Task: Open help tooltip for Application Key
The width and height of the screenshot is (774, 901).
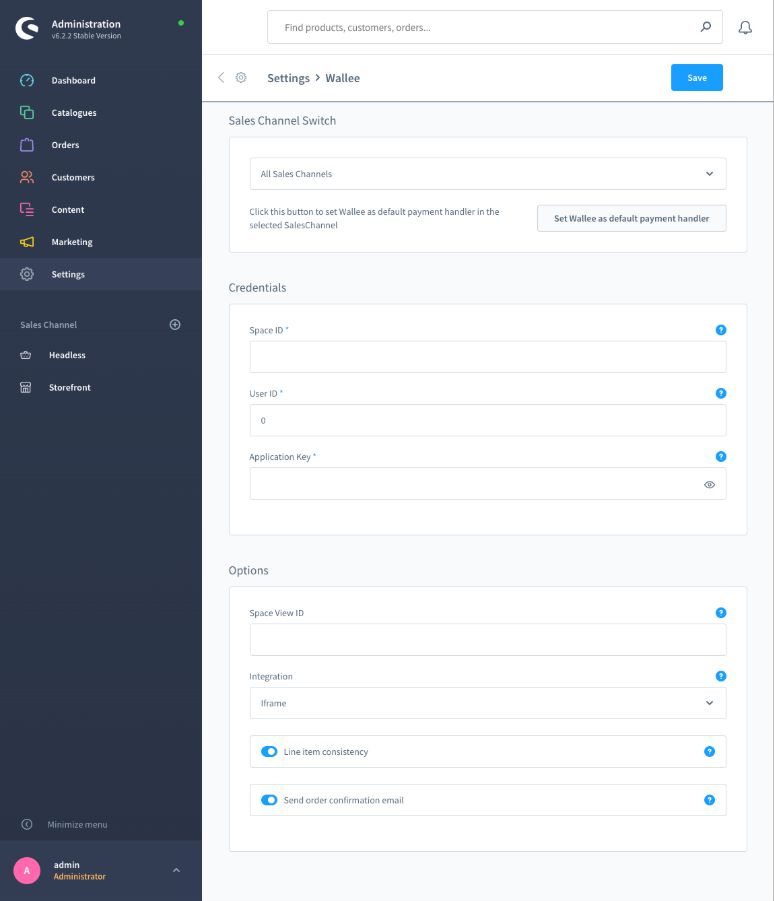Action: pyautogui.click(x=721, y=457)
